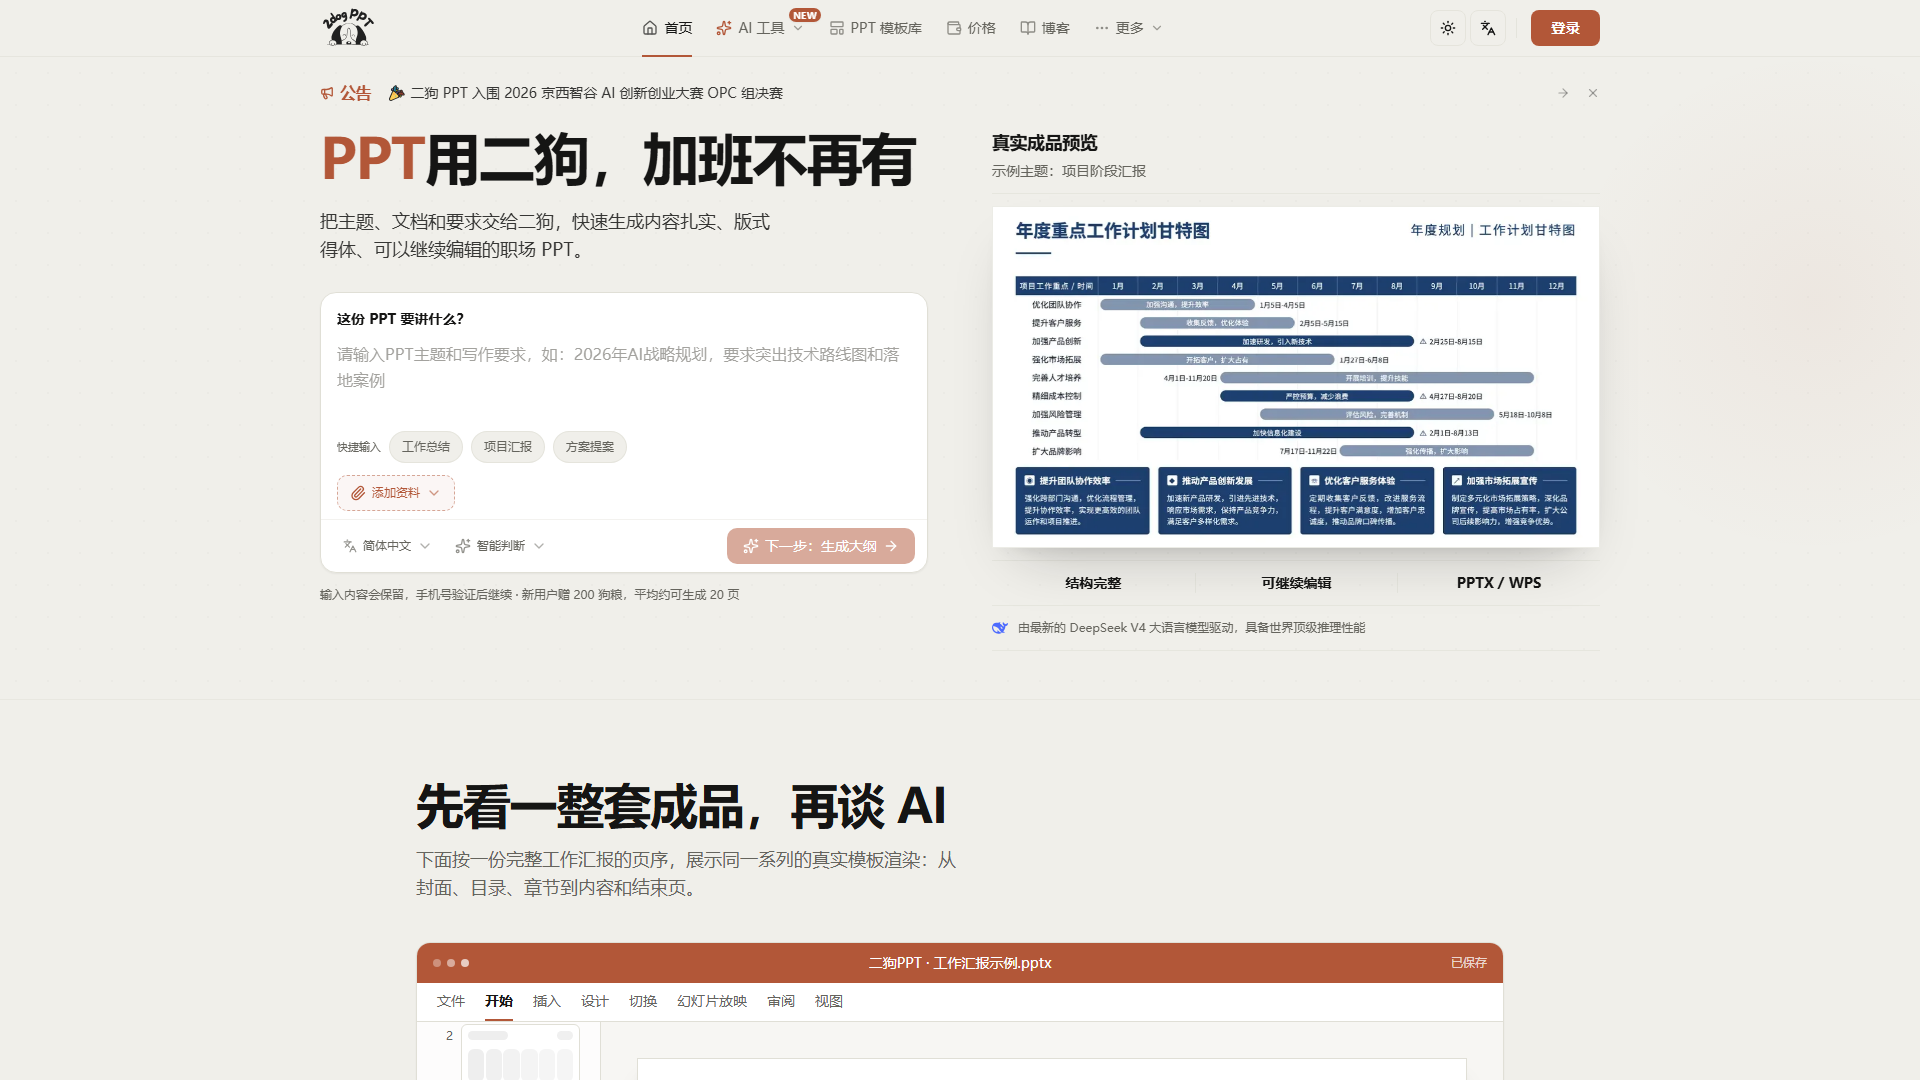Viewport: 1920px width, 1080px height.
Task: Go to the 价格 pricing page
Action: click(x=971, y=28)
